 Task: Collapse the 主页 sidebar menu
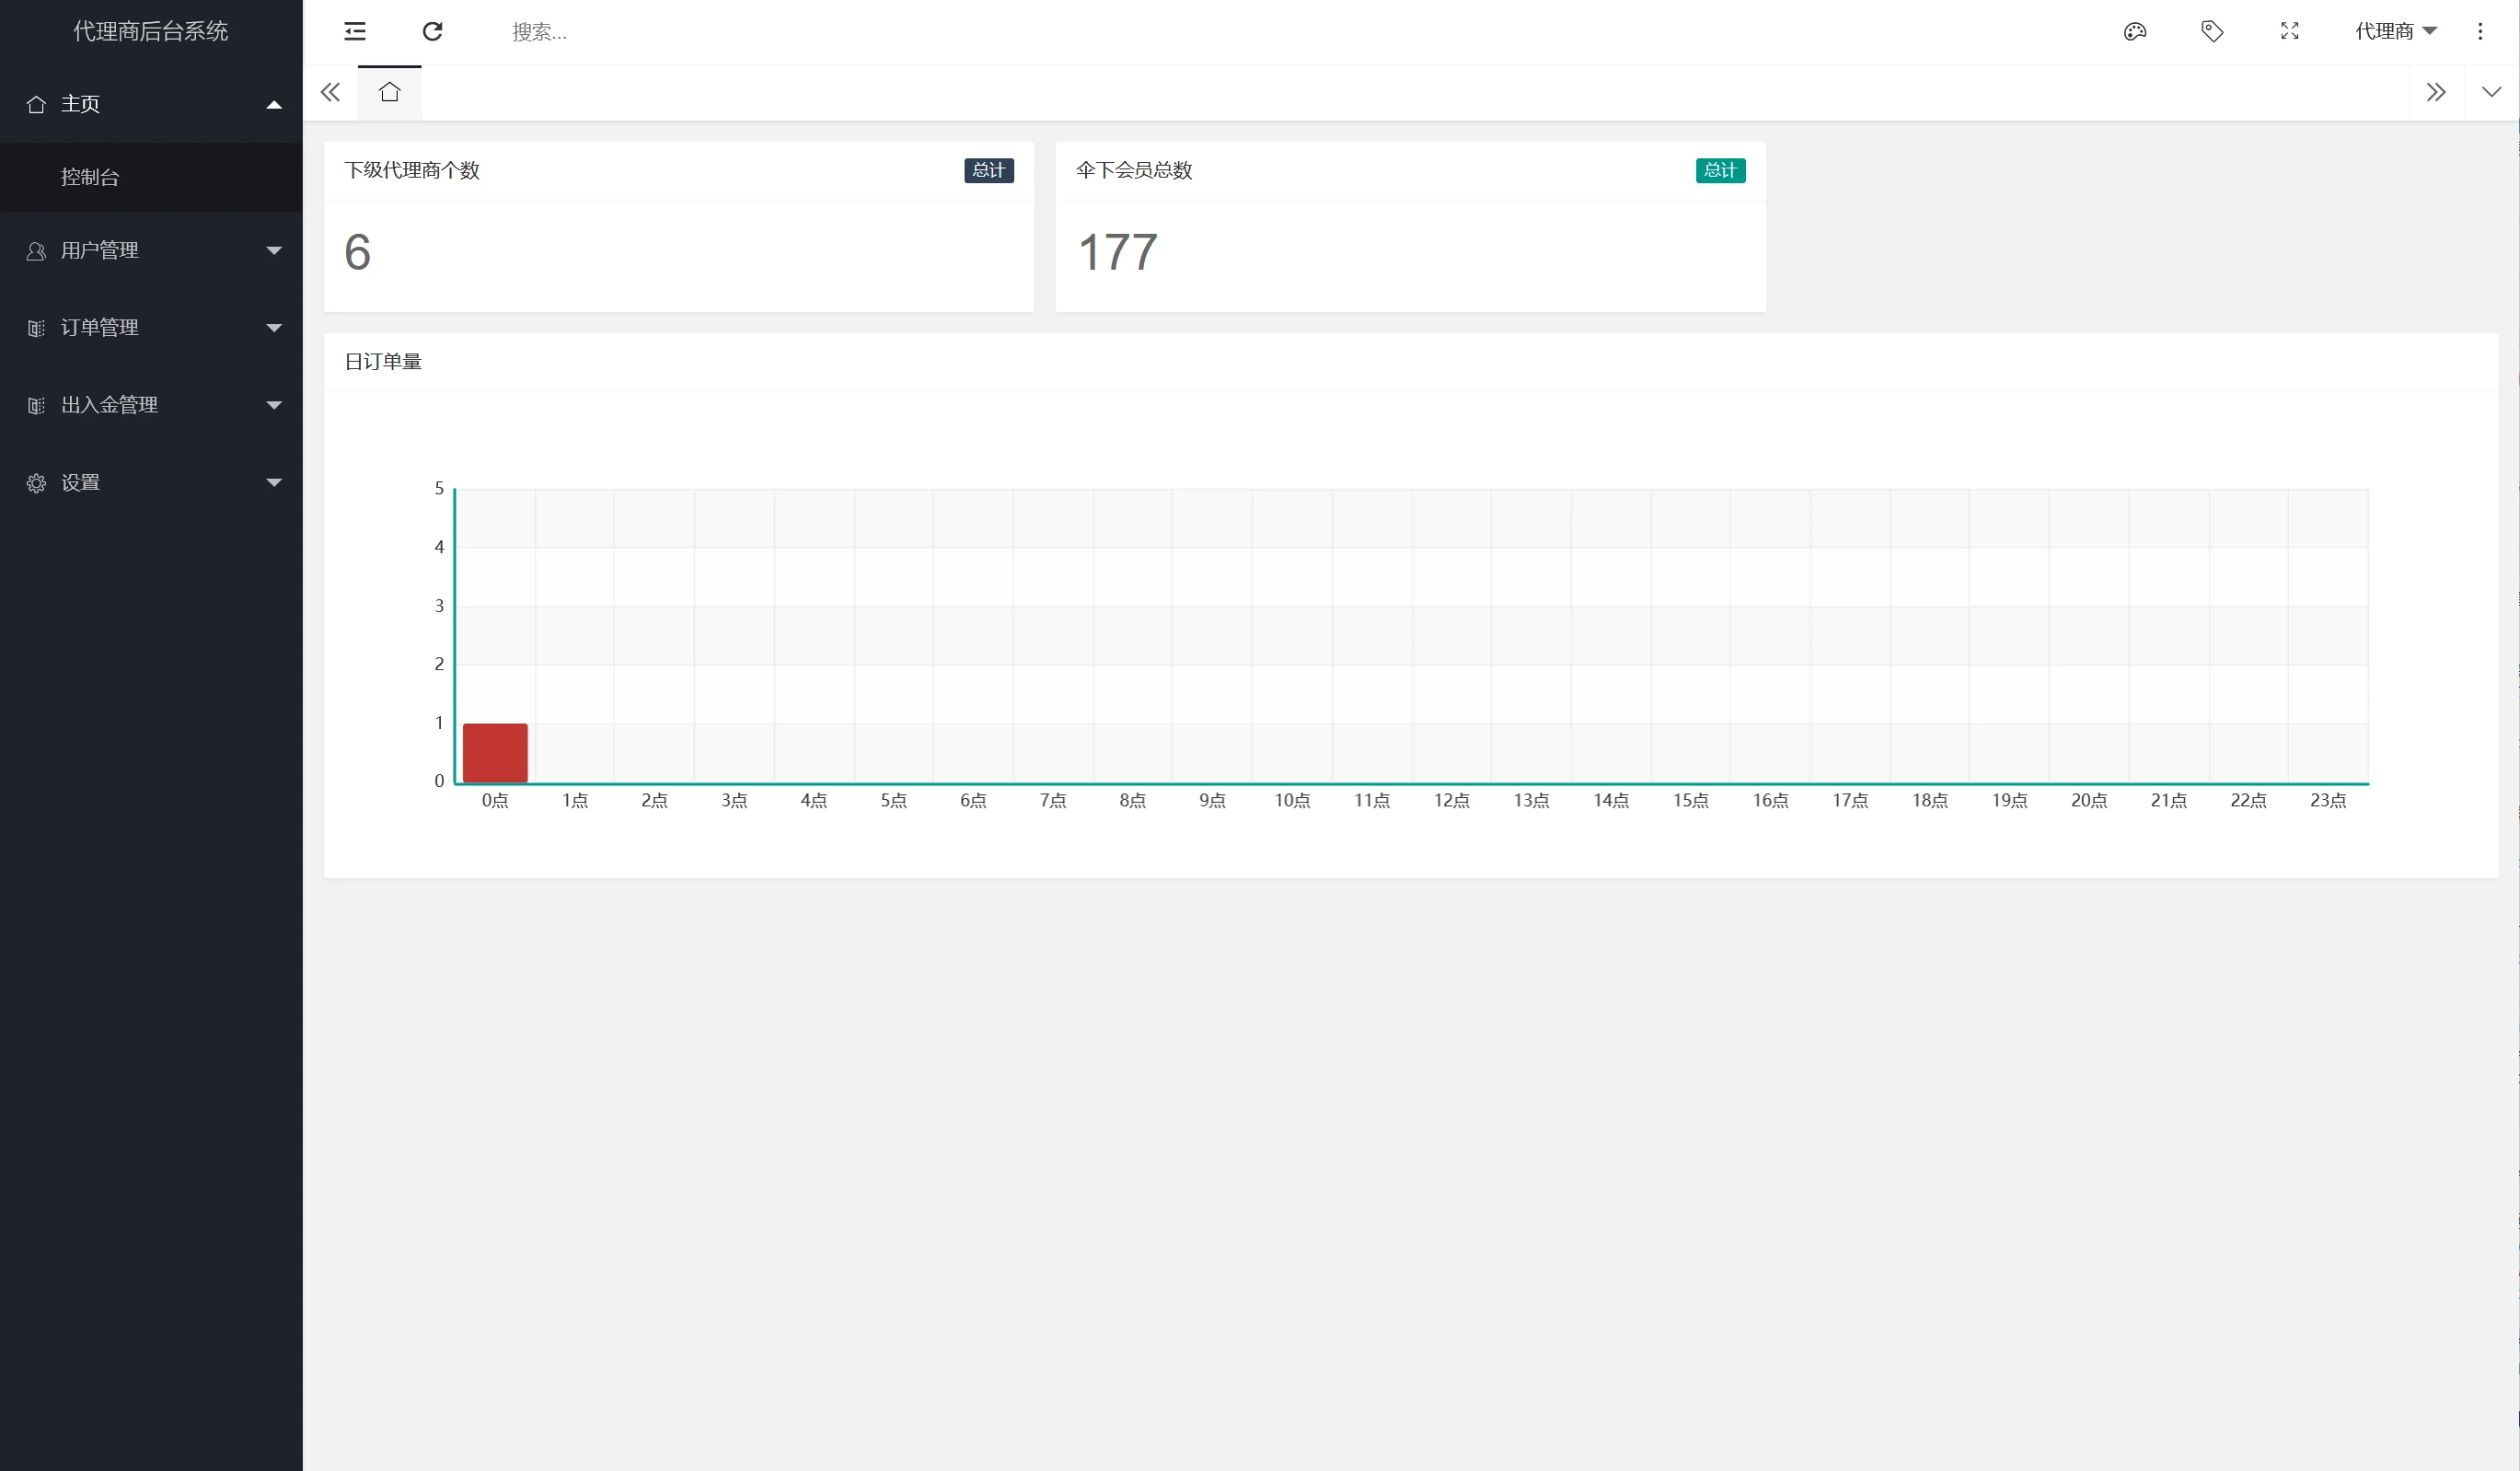click(x=150, y=104)
